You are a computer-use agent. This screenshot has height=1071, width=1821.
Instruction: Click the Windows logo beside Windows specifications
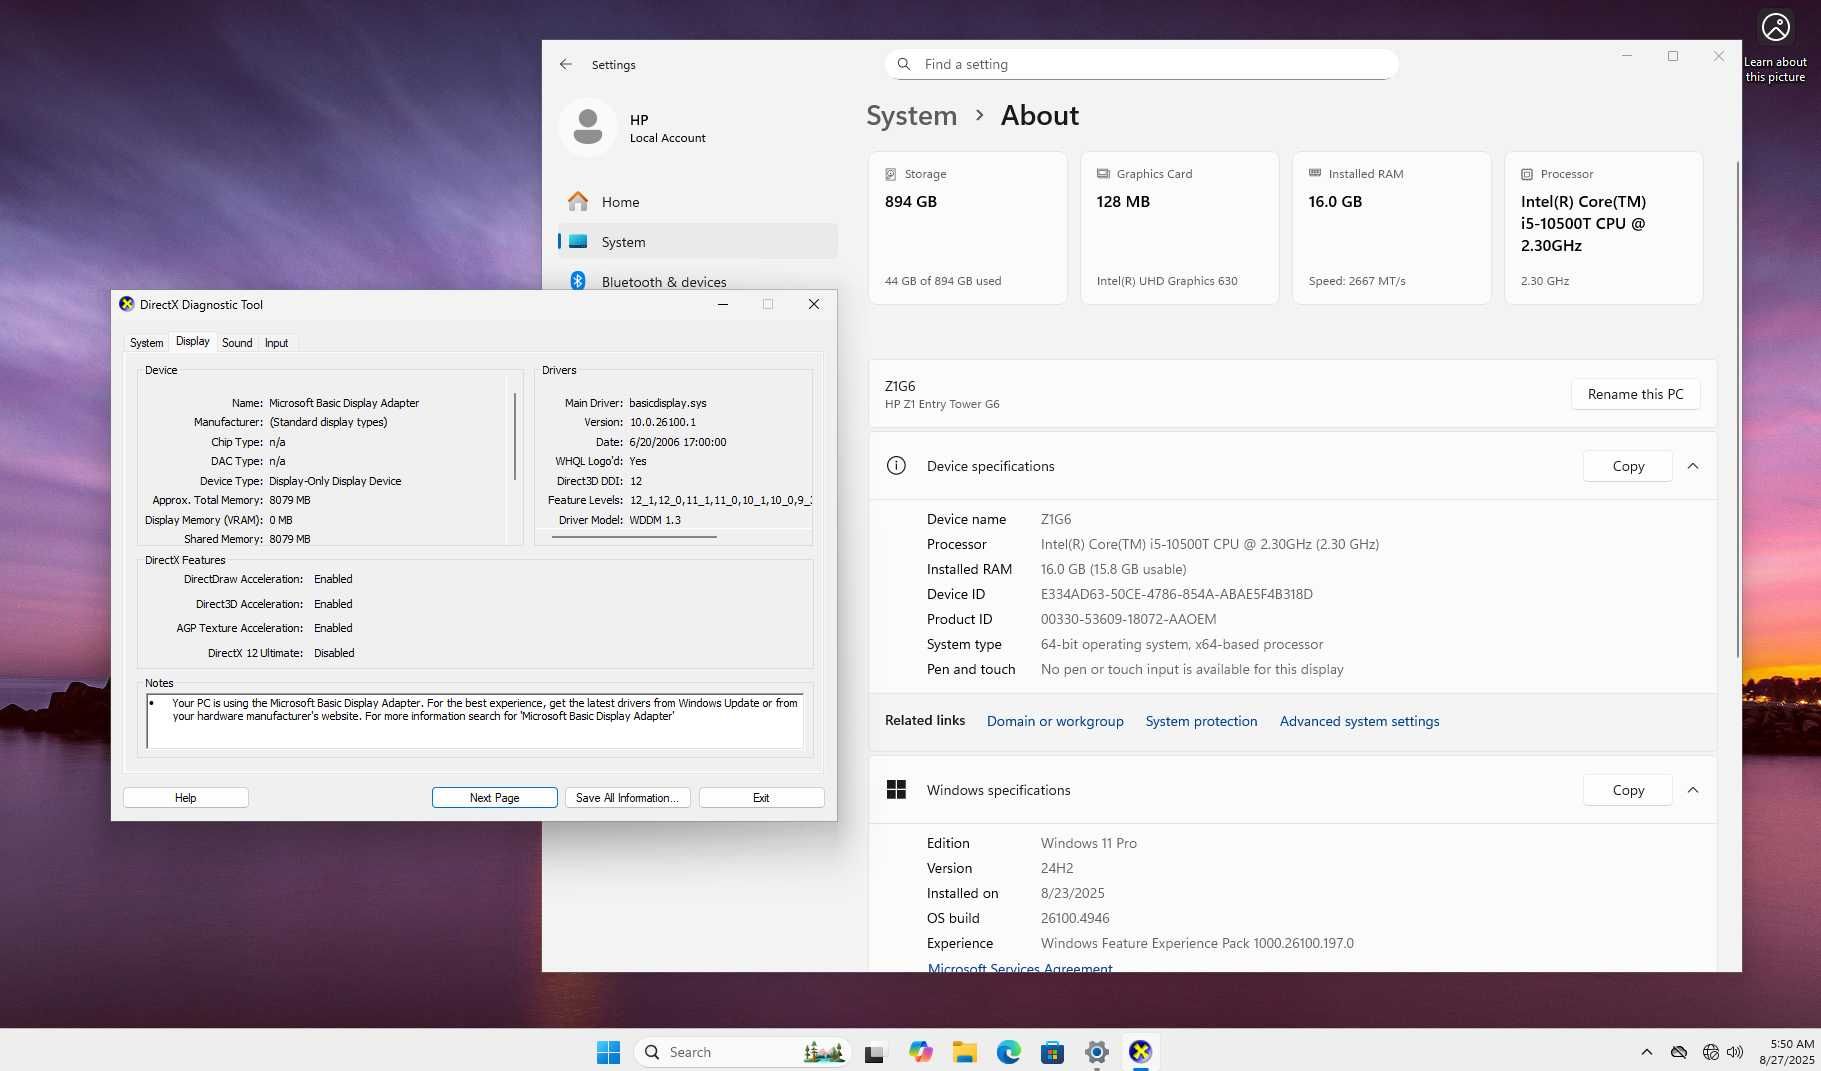896,790
